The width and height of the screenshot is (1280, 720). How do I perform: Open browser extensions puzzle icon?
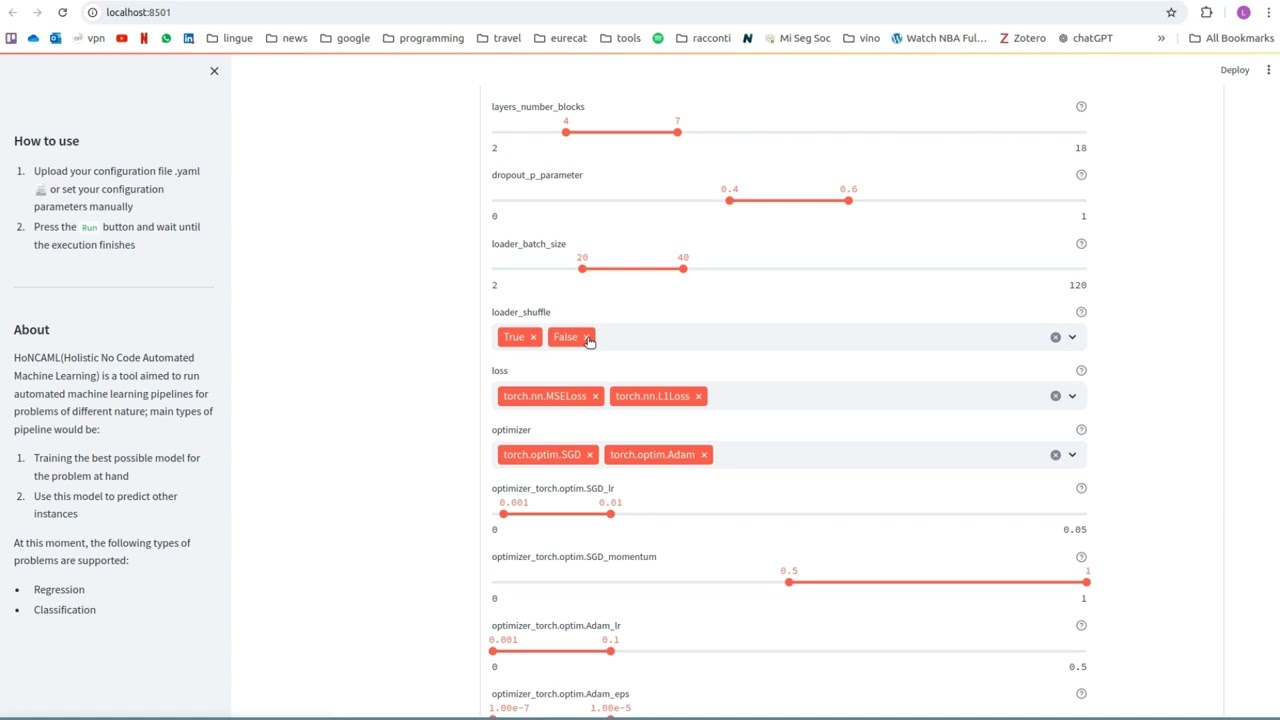1206,12
